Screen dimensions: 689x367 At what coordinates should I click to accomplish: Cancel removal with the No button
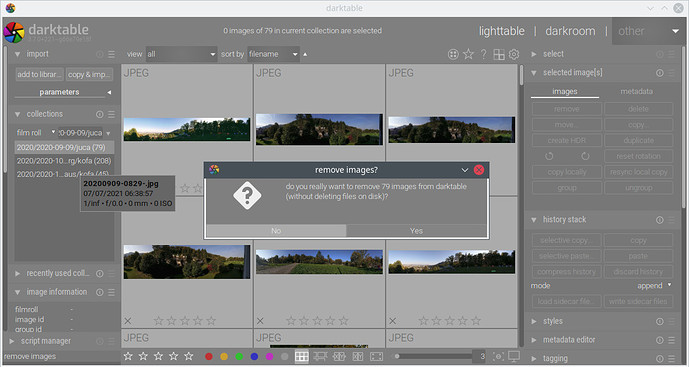pyautogui.click(x=276, y=231)
